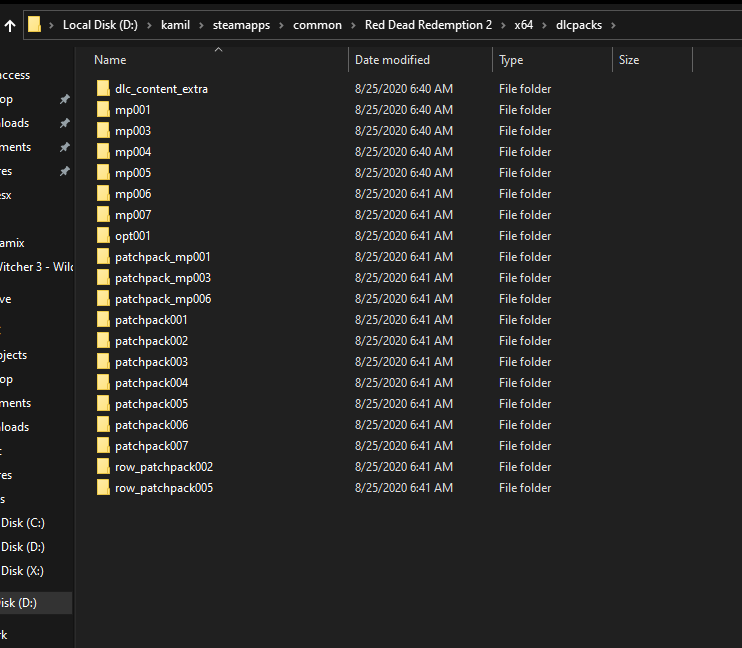Expand chevron after Red Dead Redemption 2 breadcrumb

503,25
